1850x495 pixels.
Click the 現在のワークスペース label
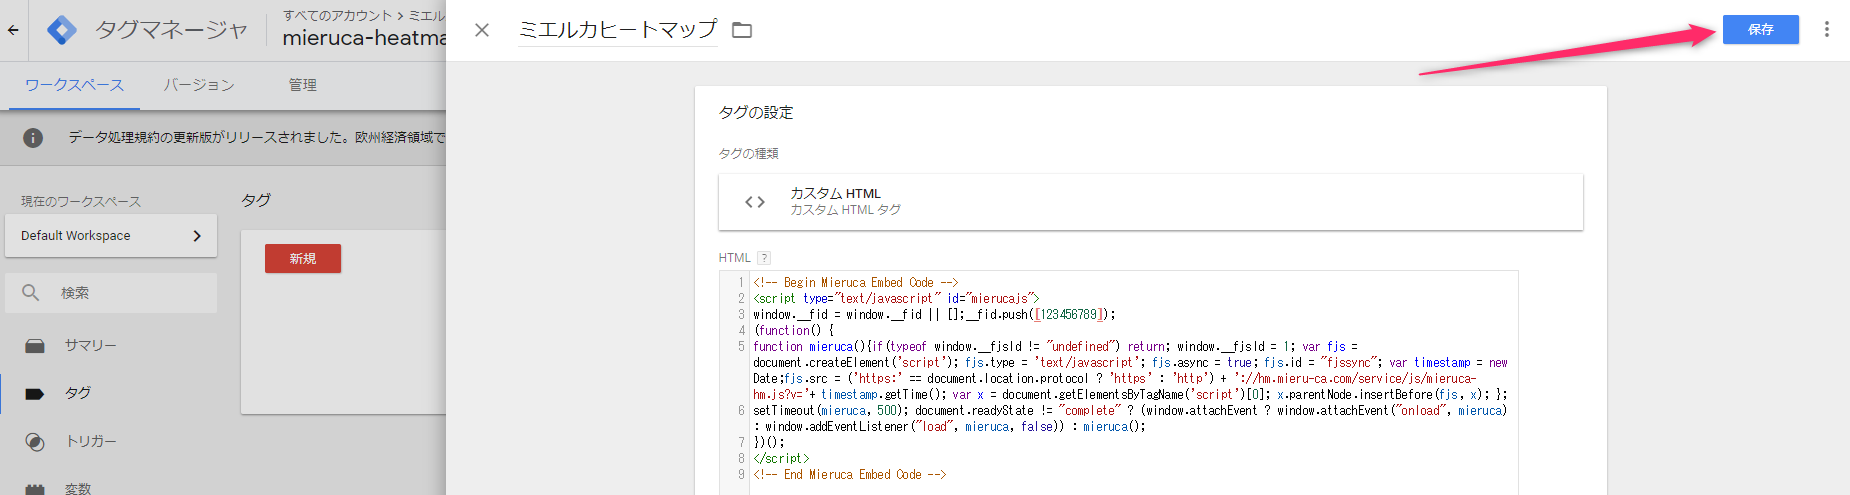click(81, 201)
